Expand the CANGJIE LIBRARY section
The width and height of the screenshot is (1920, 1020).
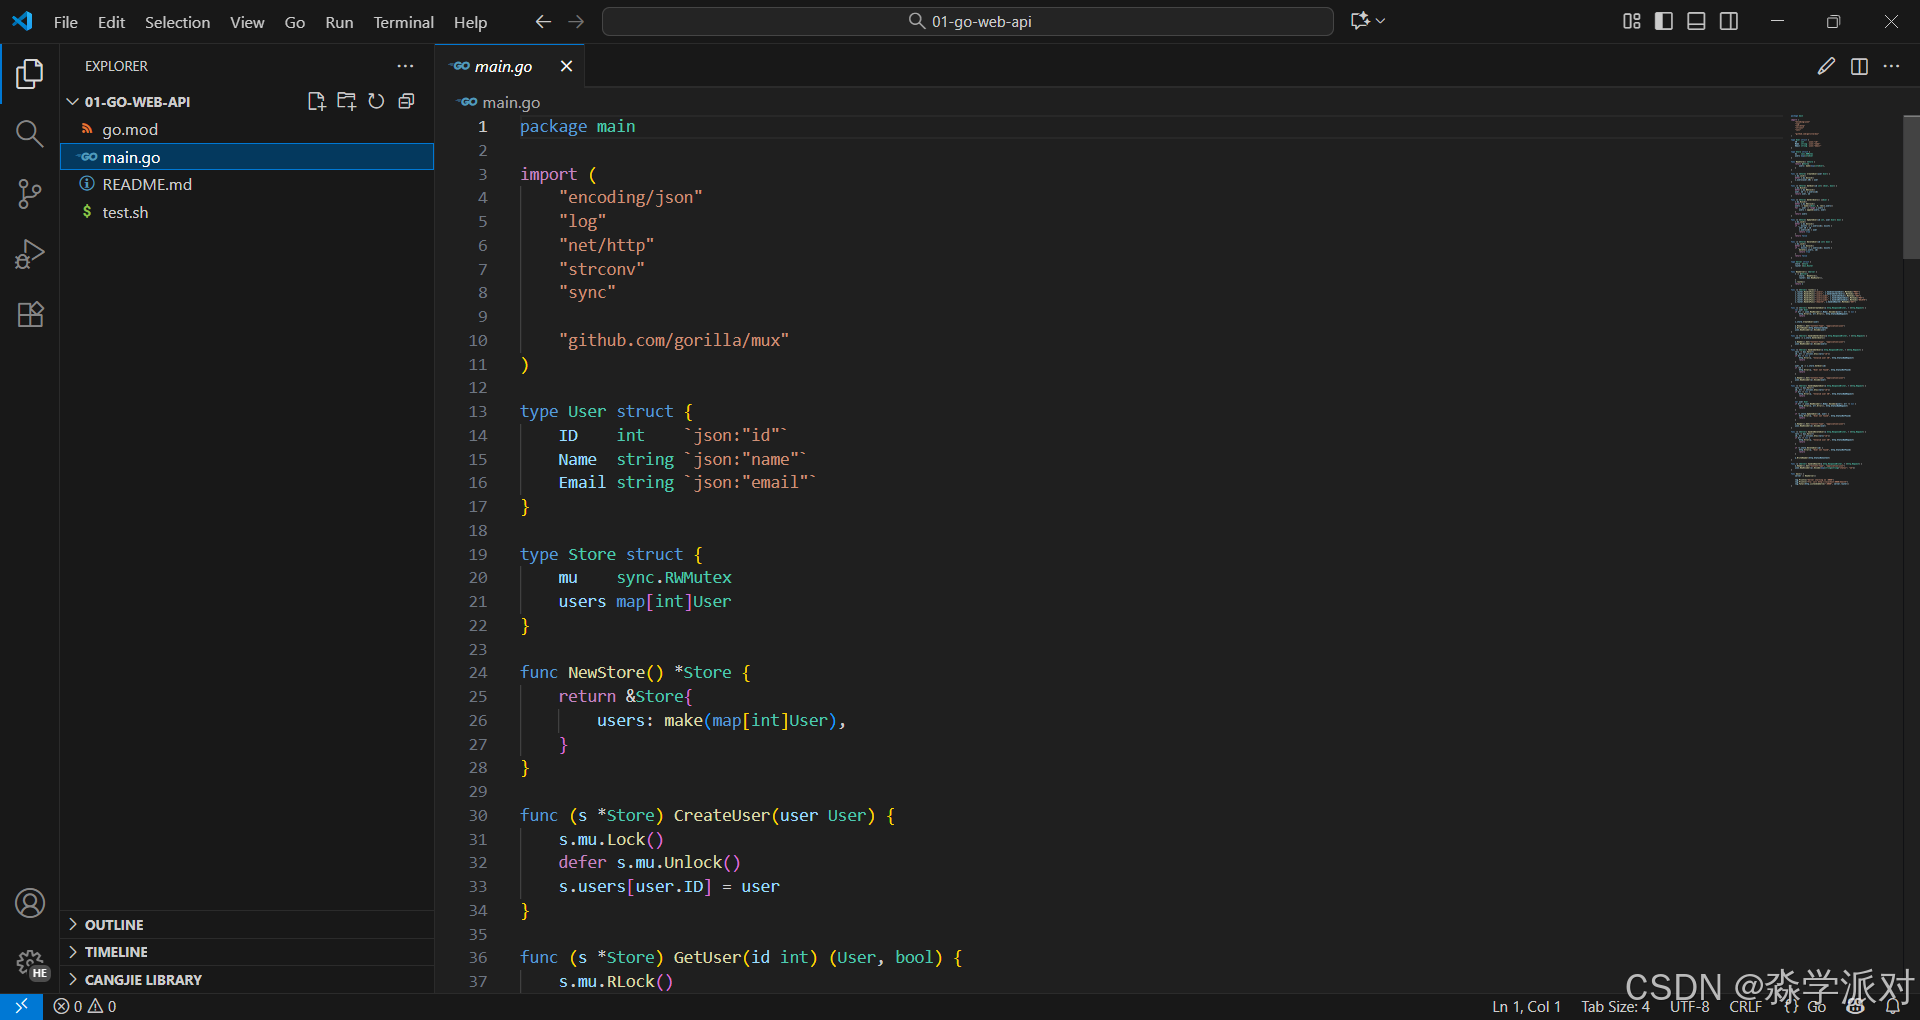click(248, 980)
